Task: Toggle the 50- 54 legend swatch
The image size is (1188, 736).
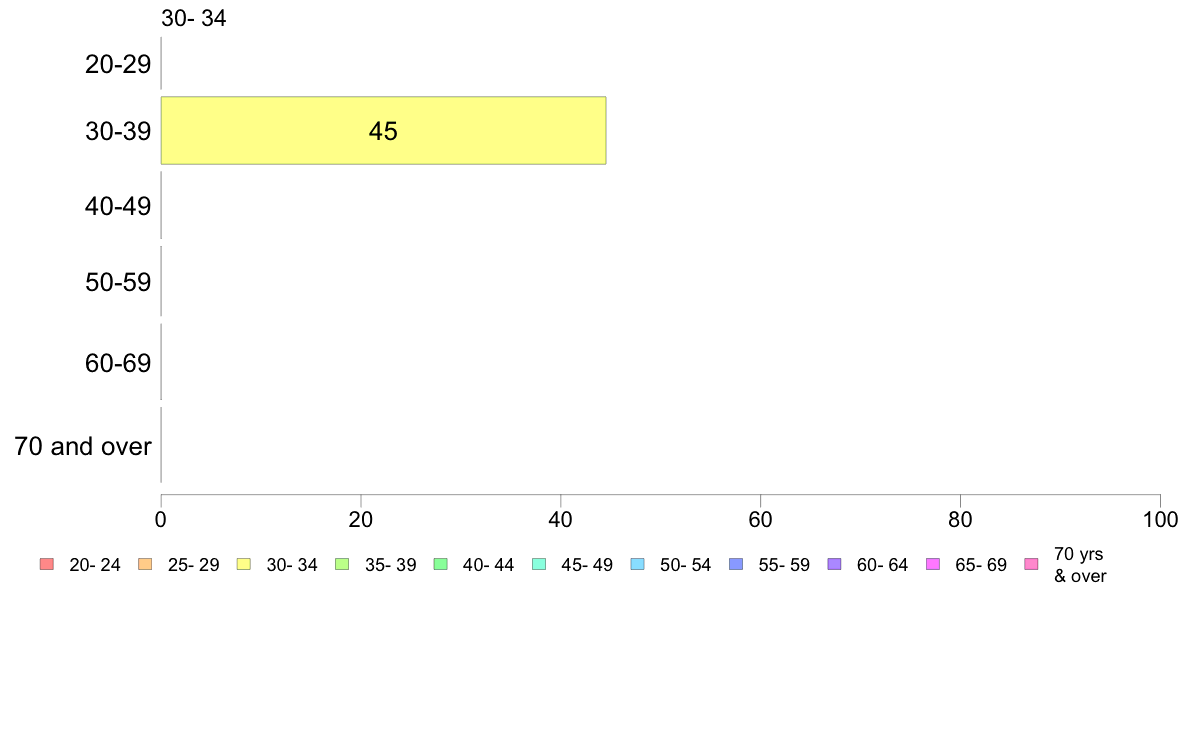Action: 637,564
